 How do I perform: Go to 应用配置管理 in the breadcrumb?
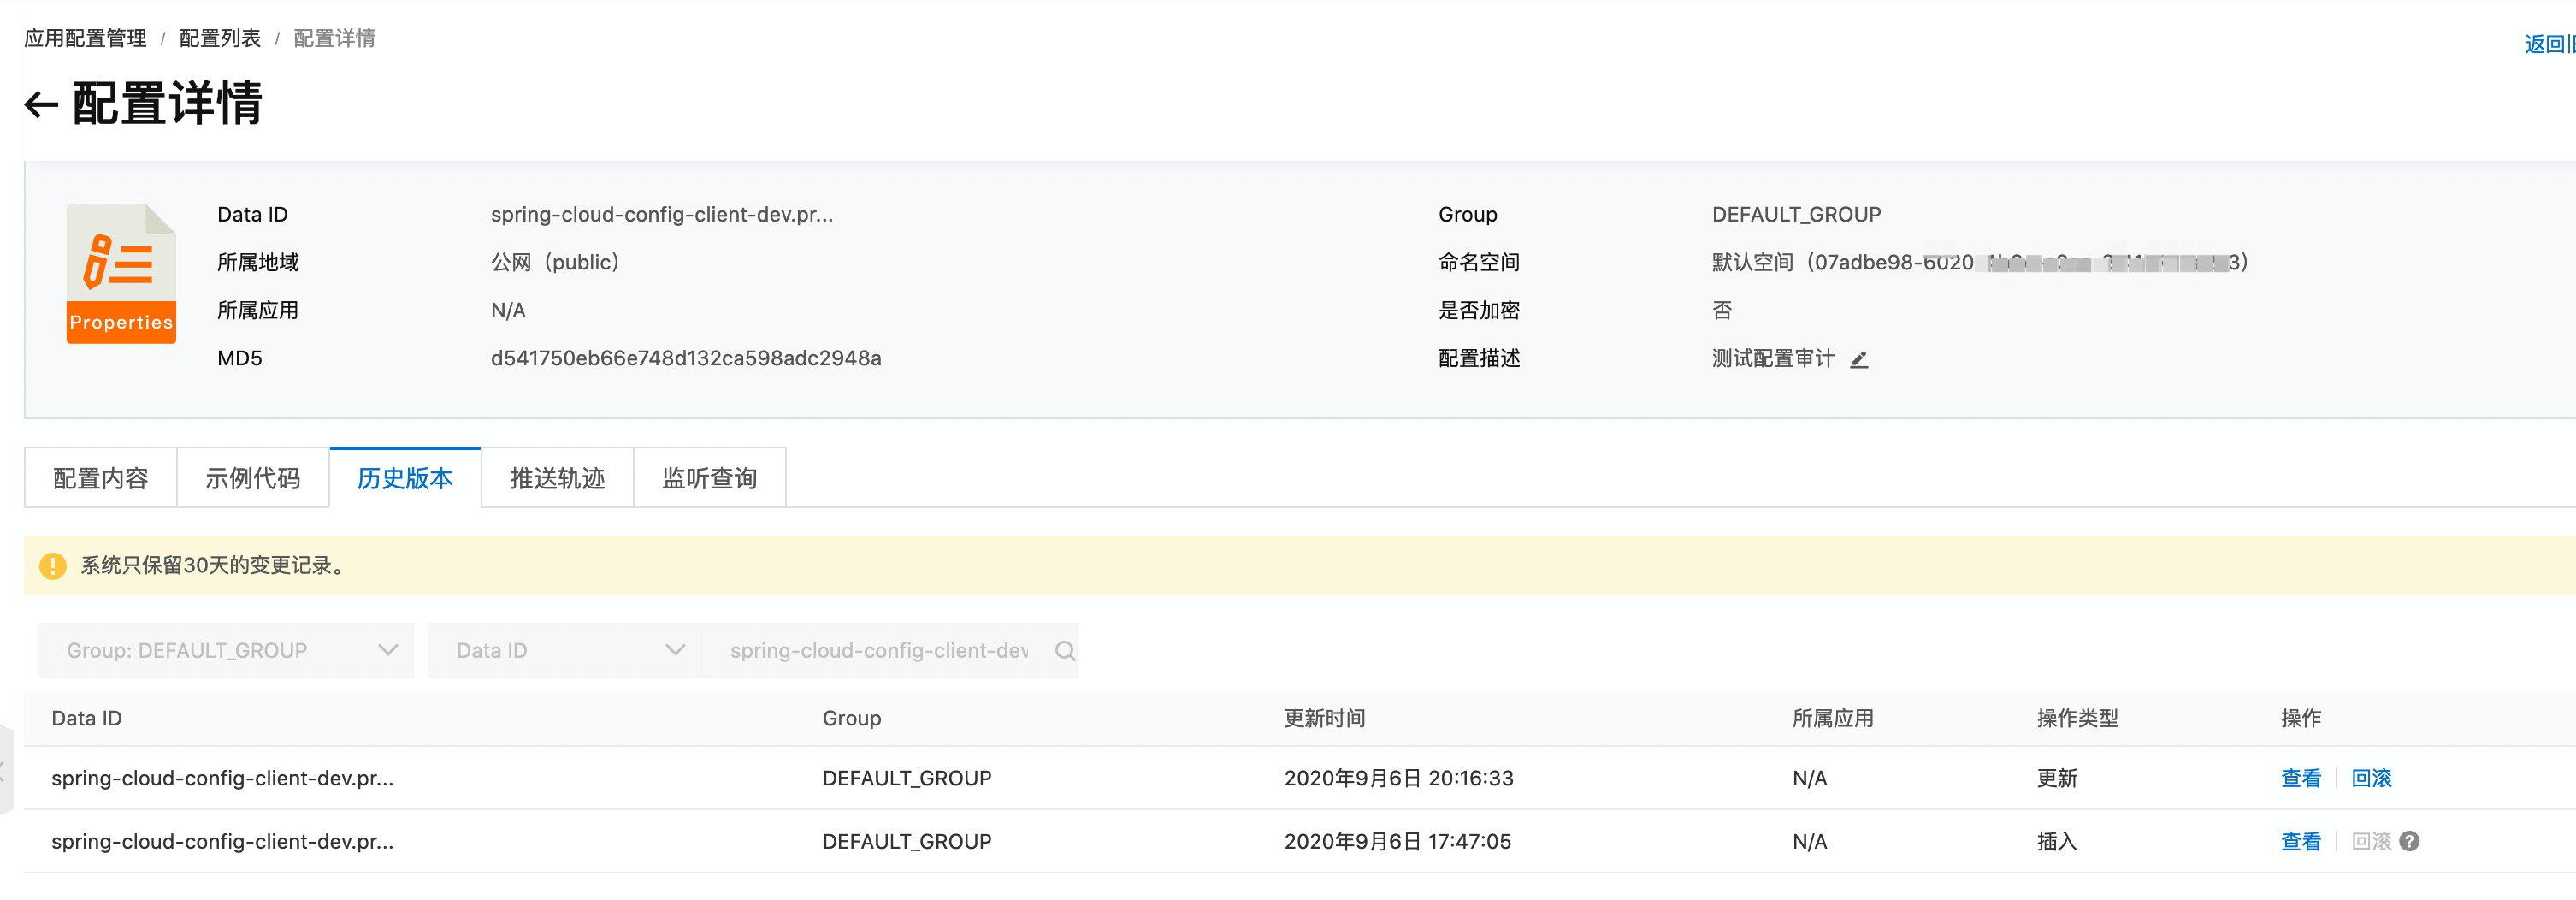pos(85,39)
